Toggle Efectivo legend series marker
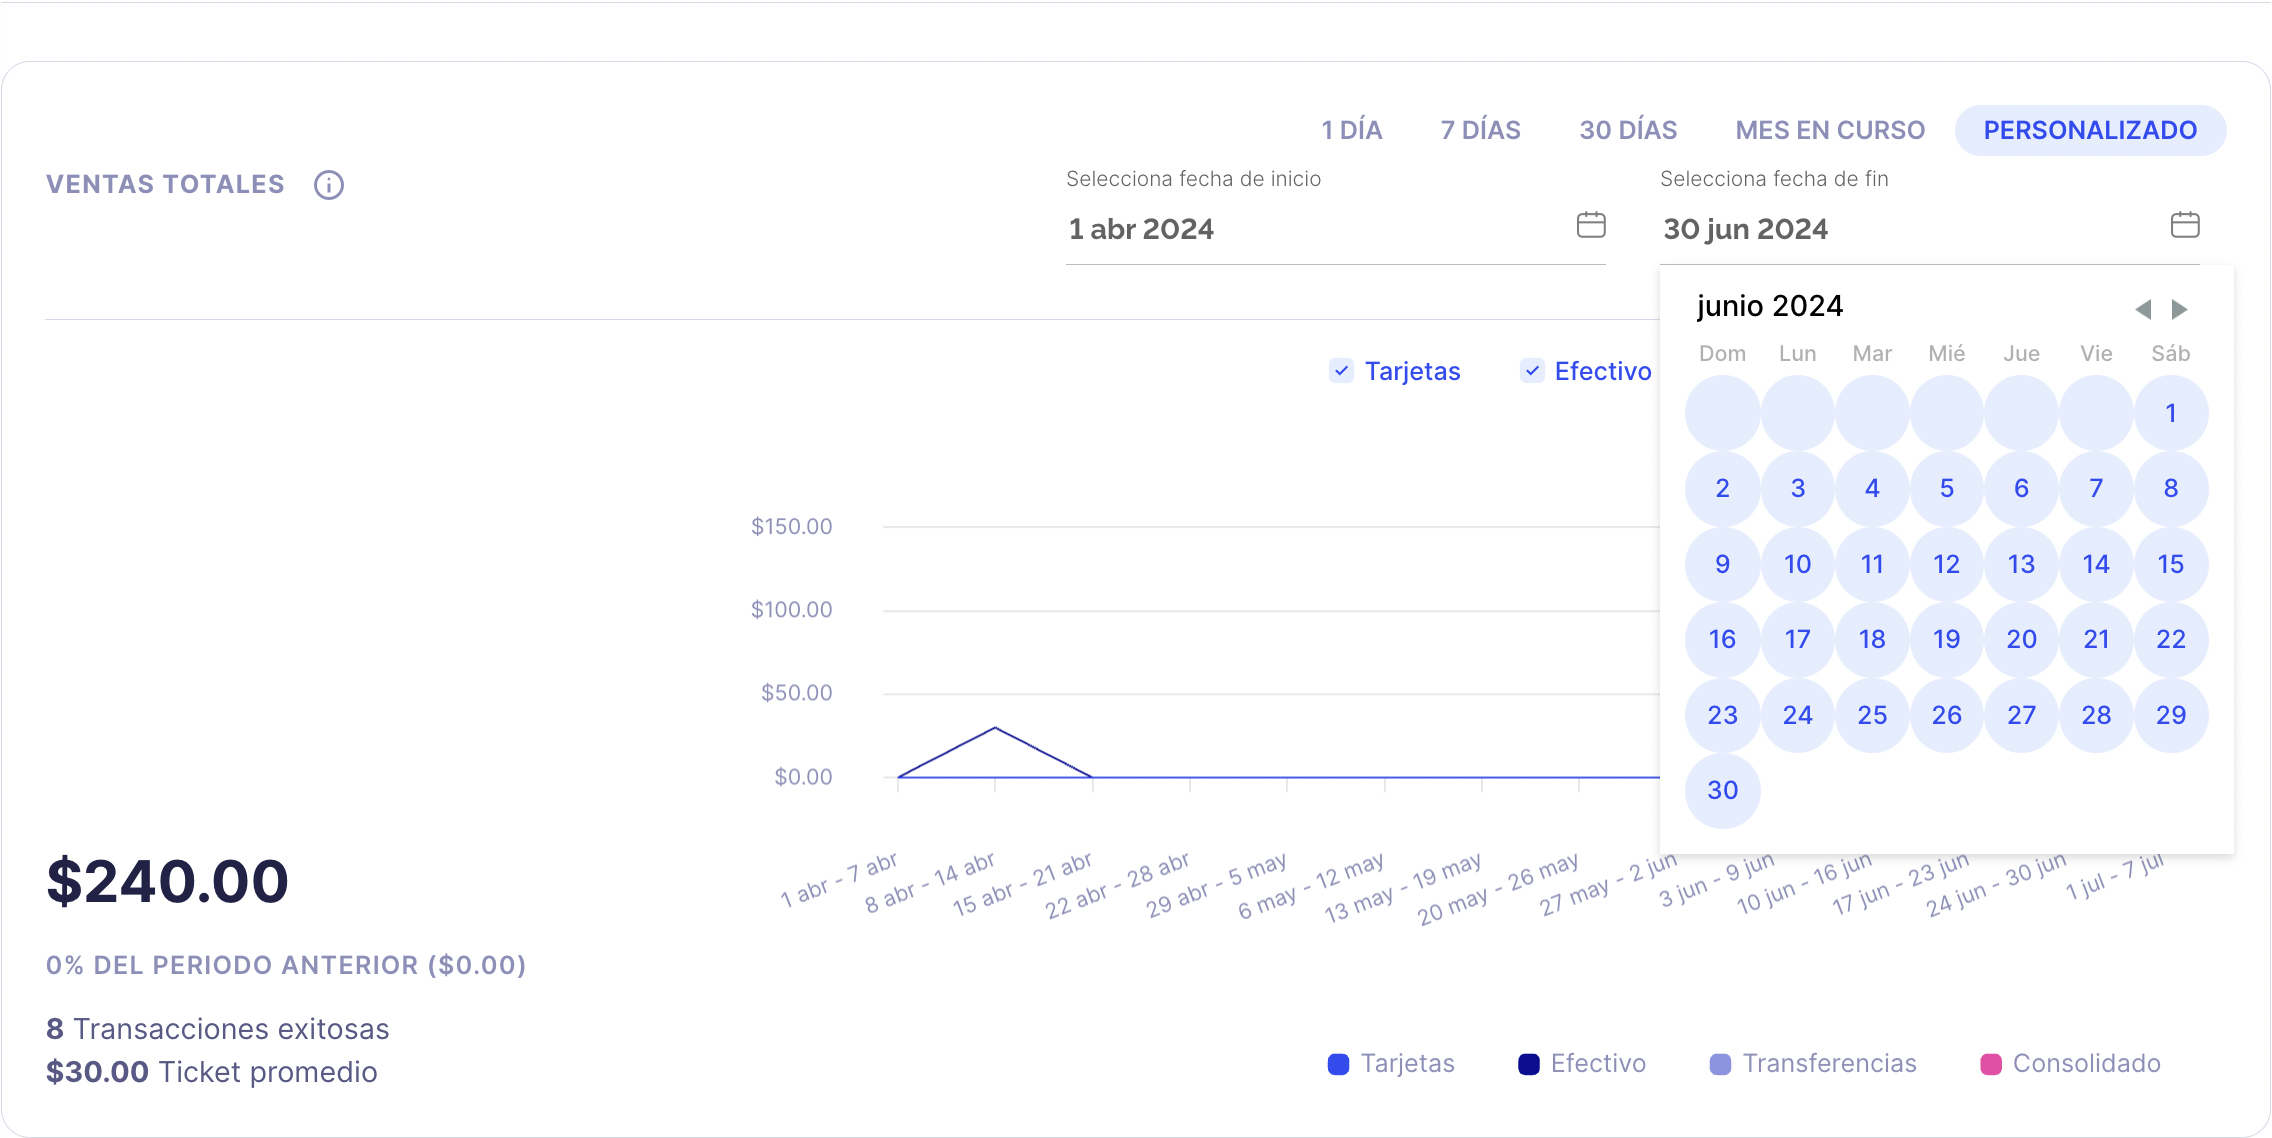Screen dimensions: 2272x1138 (1528, 1064)
